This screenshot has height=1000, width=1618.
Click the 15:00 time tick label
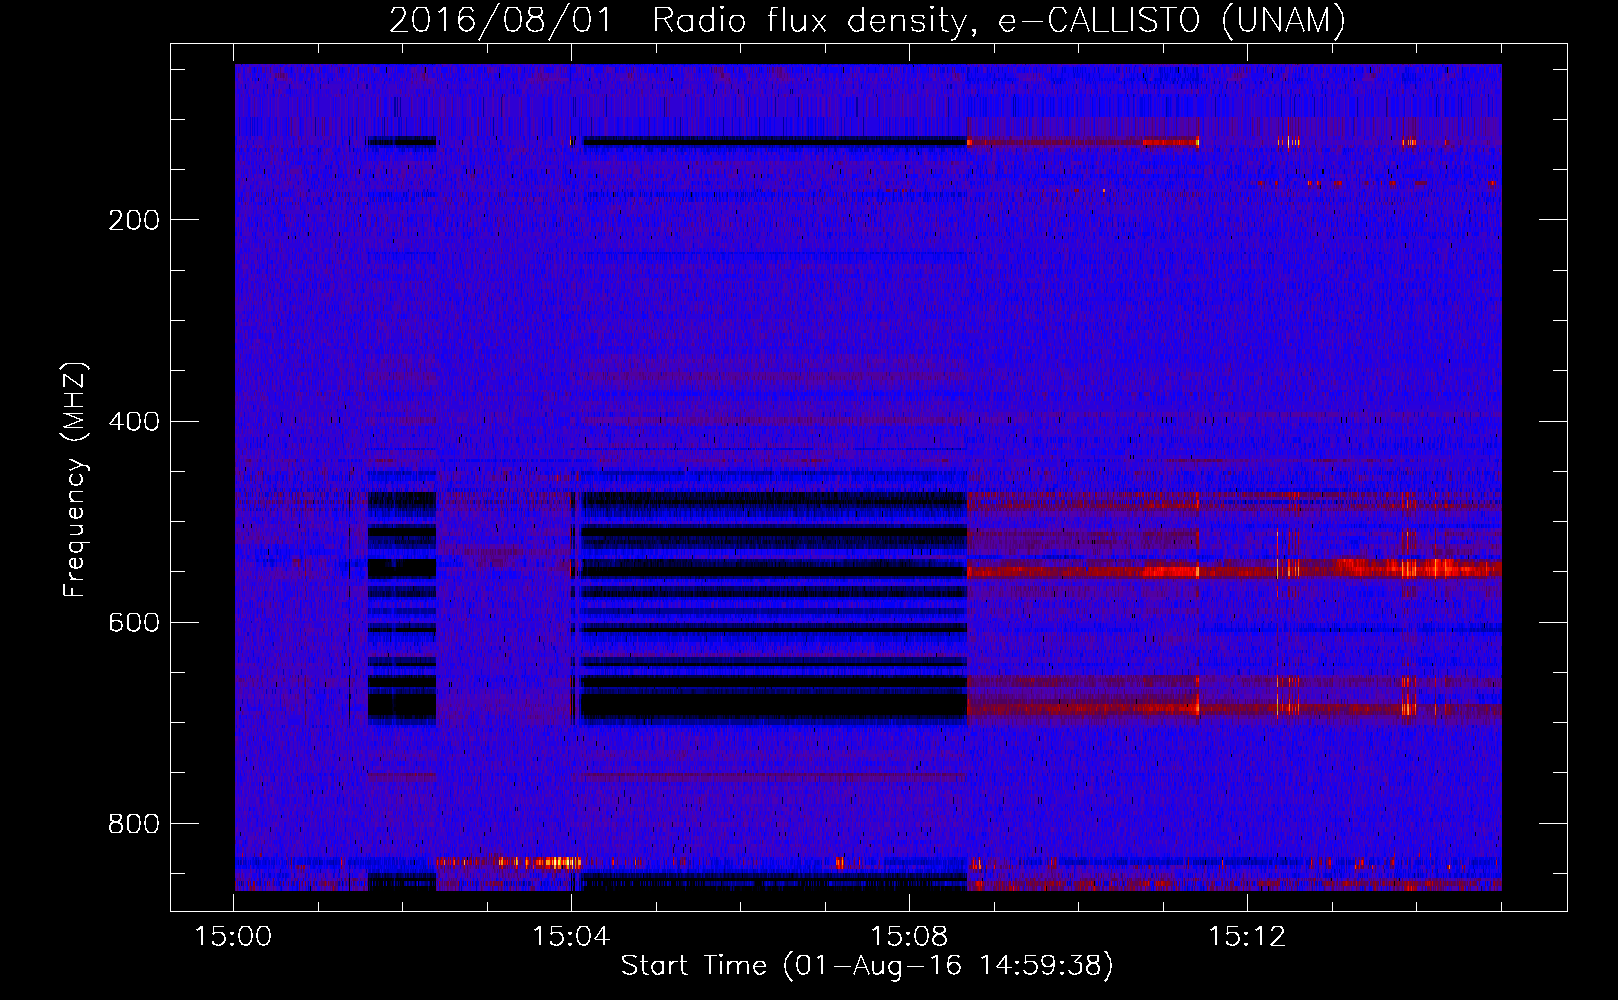click(x=233, y=937)
